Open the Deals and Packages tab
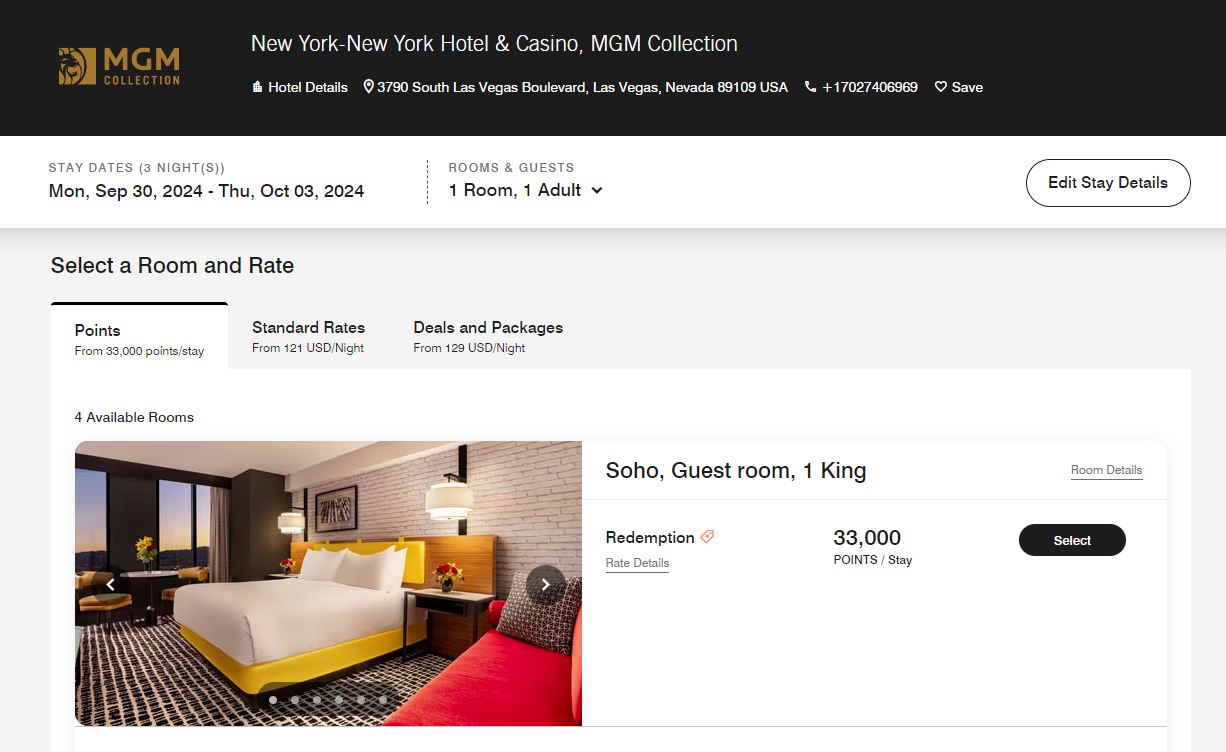The height and width of the screenshot is (752, 1226). coord(488,336)
